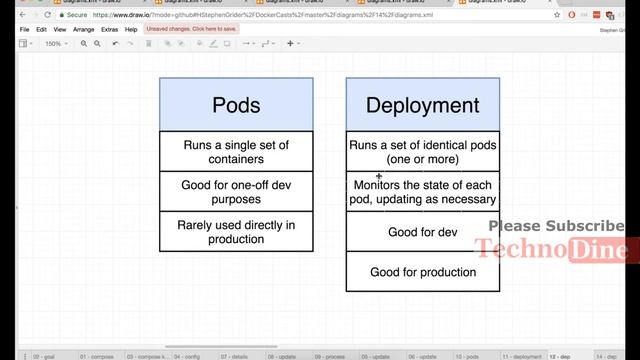The image size is (640, 360).
Task: Click the To Back toolbar icon
Action: (x=181, y=43)
